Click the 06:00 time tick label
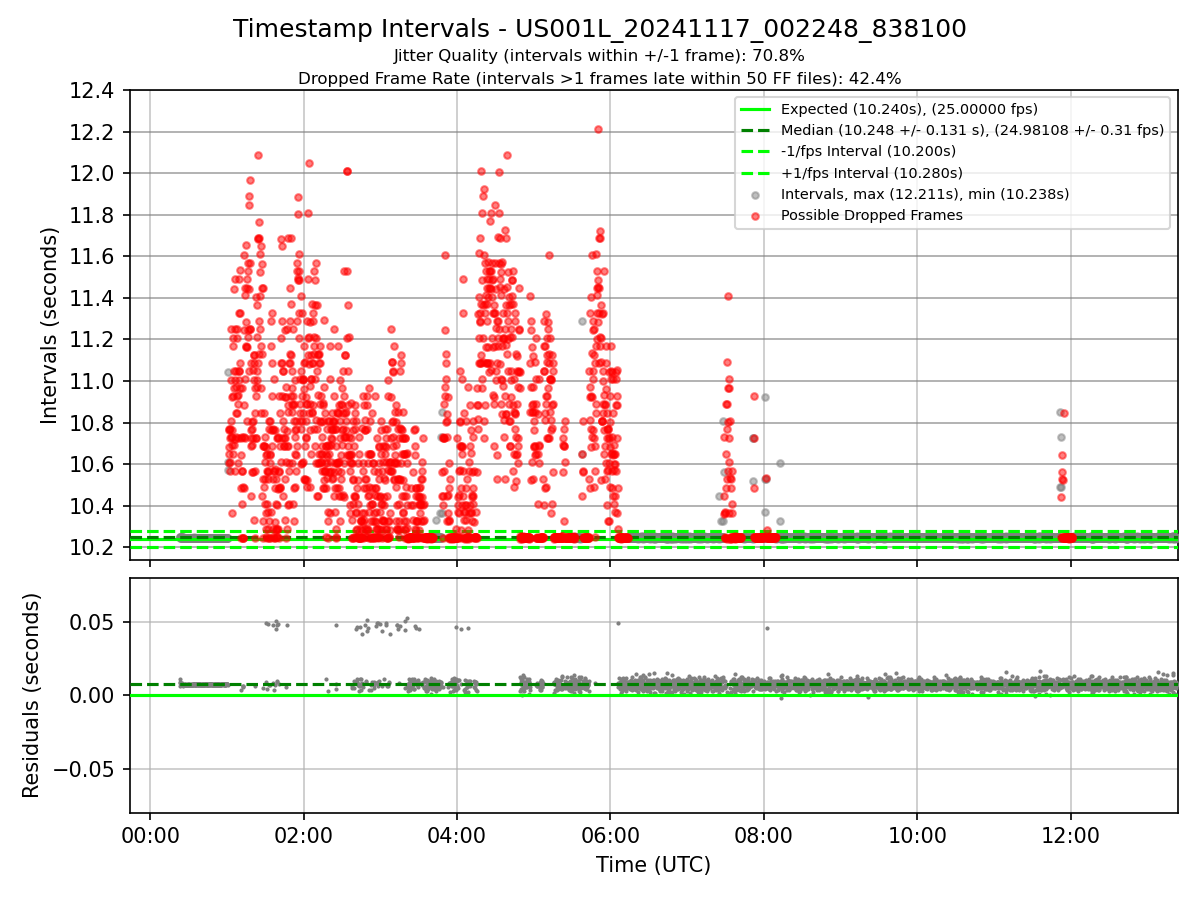 [611, 835]
